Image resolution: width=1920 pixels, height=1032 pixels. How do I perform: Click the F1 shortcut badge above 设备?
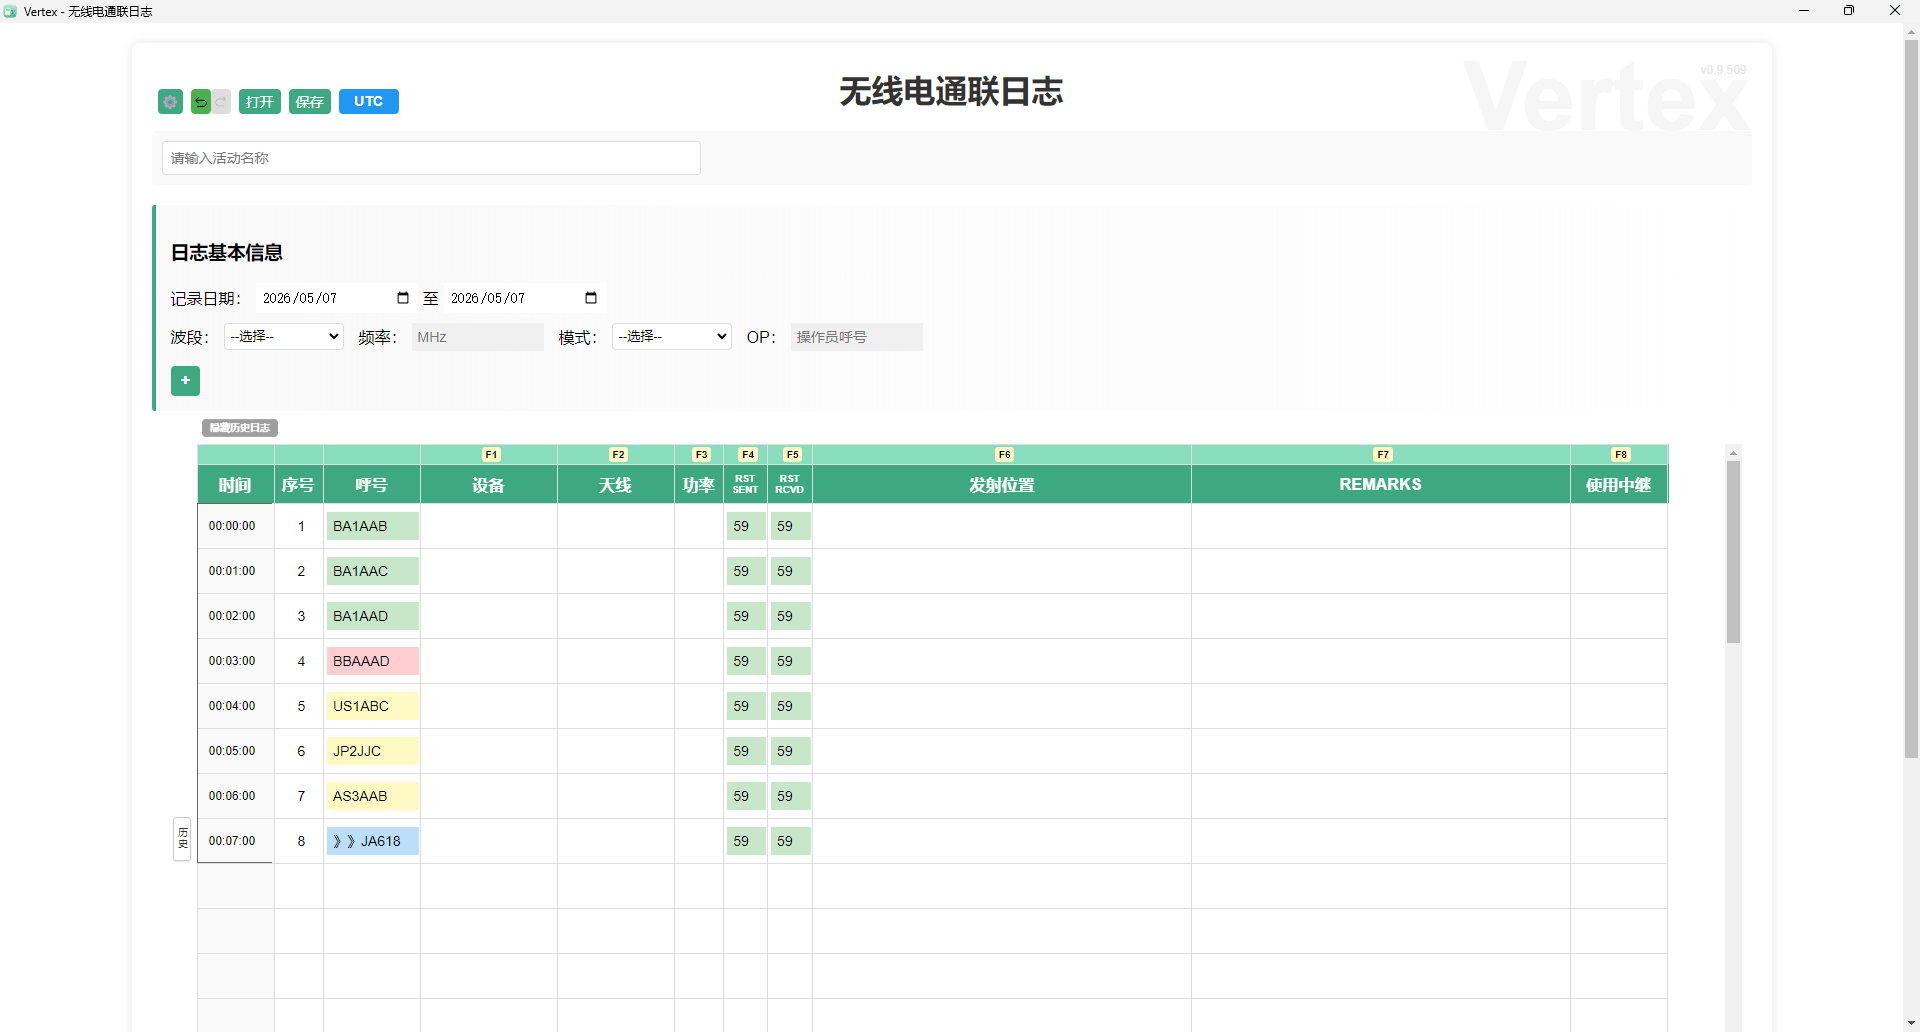coord(491,455)
